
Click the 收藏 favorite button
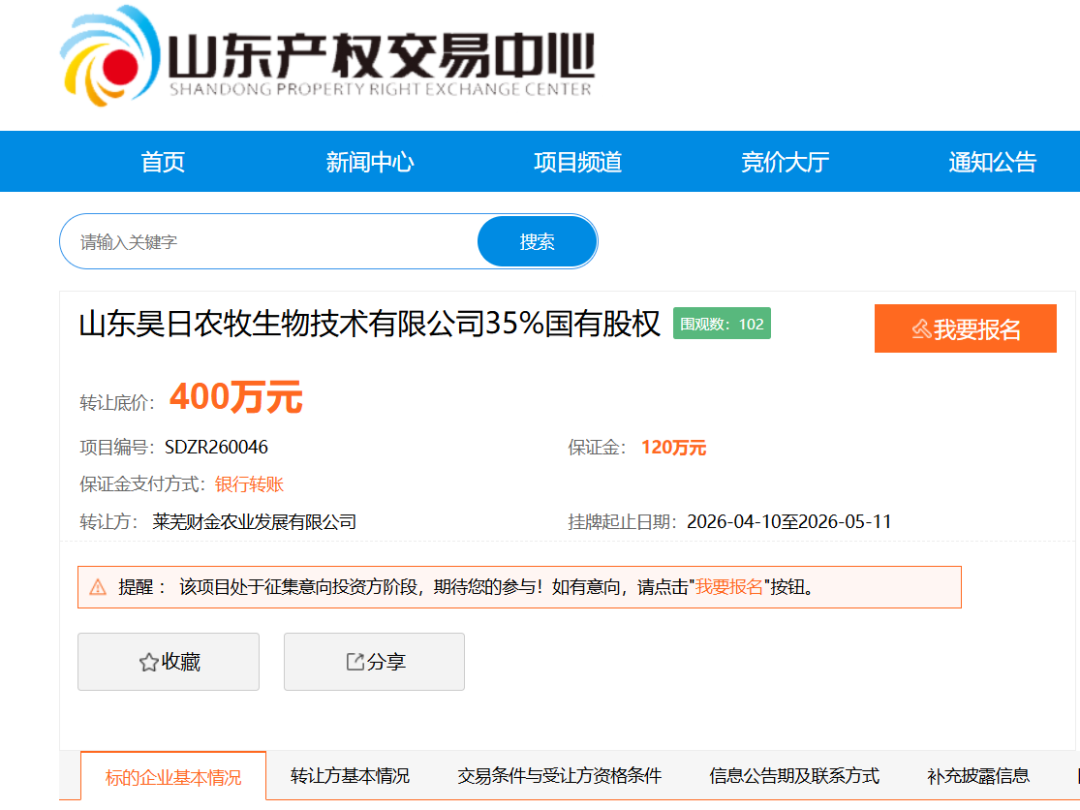pyautogui.click(x=169, y=662)
